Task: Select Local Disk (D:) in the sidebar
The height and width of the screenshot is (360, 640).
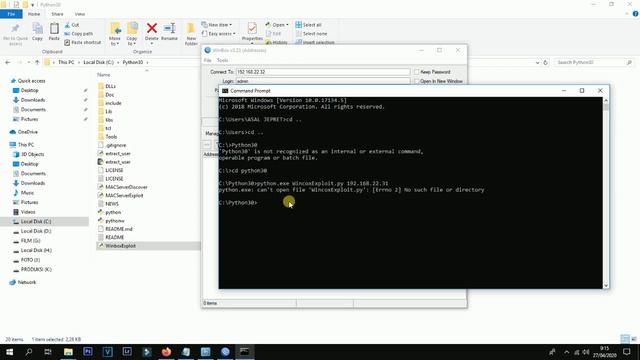Action: [36, 231]
